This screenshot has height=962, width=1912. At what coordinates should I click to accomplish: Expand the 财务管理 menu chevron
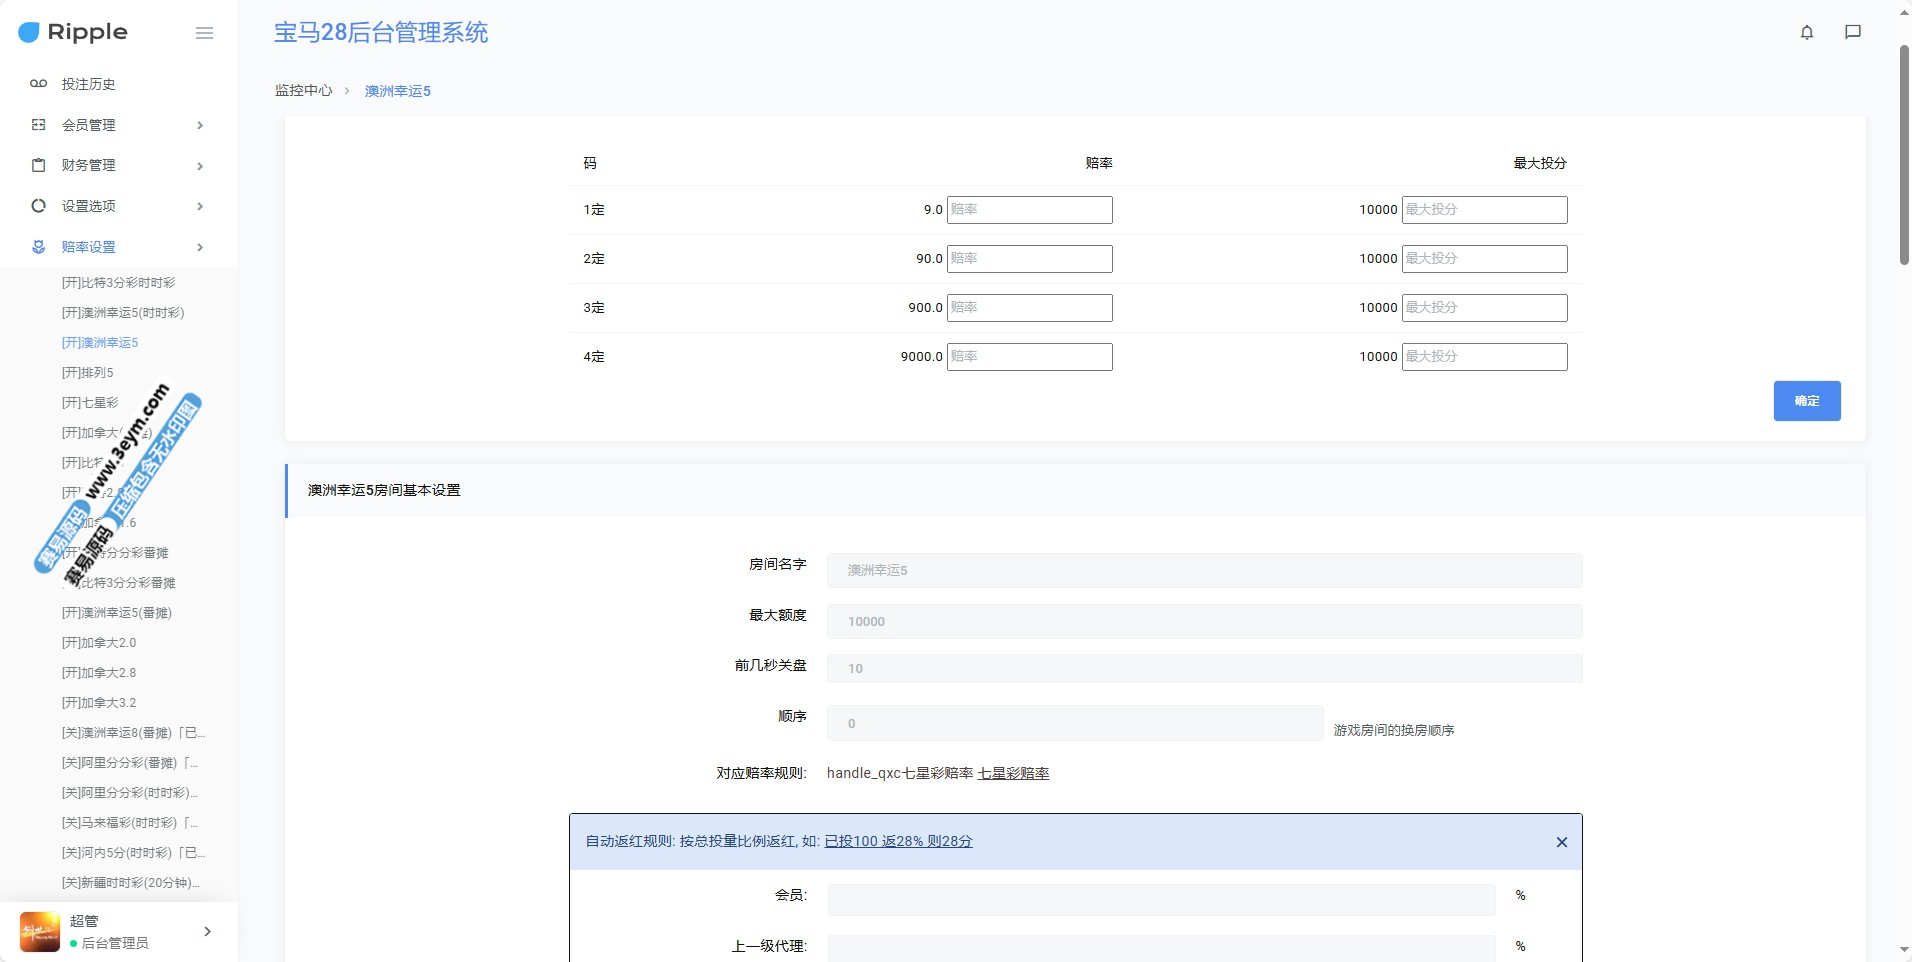[x=200, y=166]
